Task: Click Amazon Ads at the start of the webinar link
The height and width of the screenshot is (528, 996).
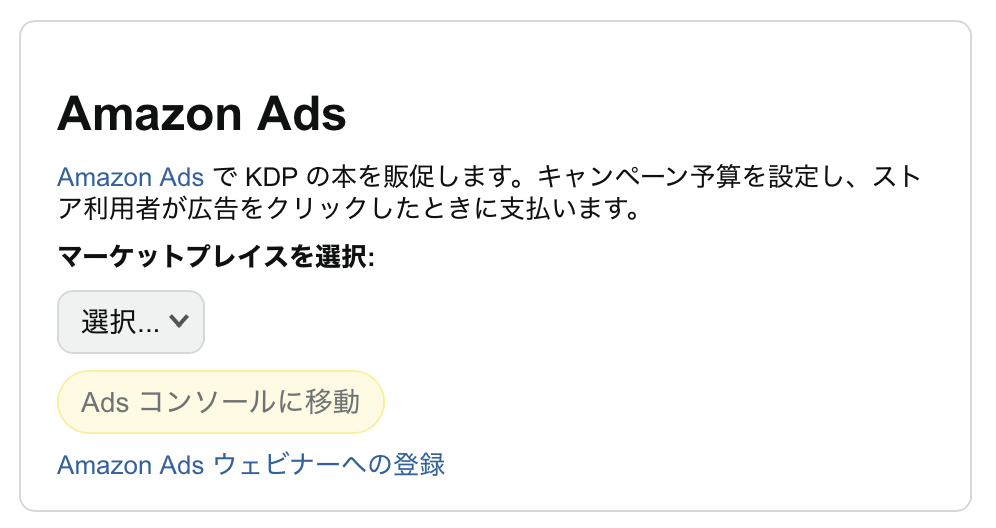Action: 130,465
